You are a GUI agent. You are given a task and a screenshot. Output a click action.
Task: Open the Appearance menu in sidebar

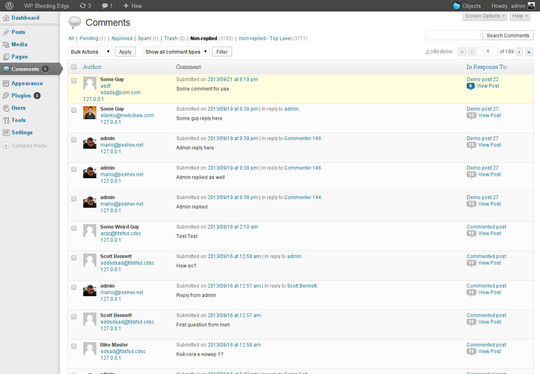point(27,83)
